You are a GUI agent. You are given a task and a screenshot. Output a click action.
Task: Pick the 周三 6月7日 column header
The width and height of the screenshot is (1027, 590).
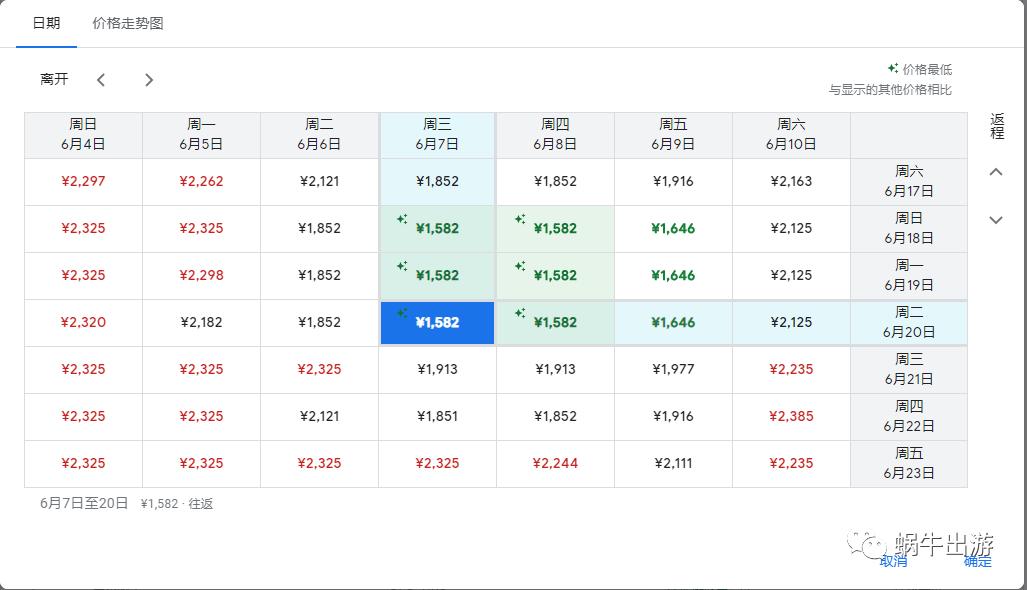tap(437, 133)
